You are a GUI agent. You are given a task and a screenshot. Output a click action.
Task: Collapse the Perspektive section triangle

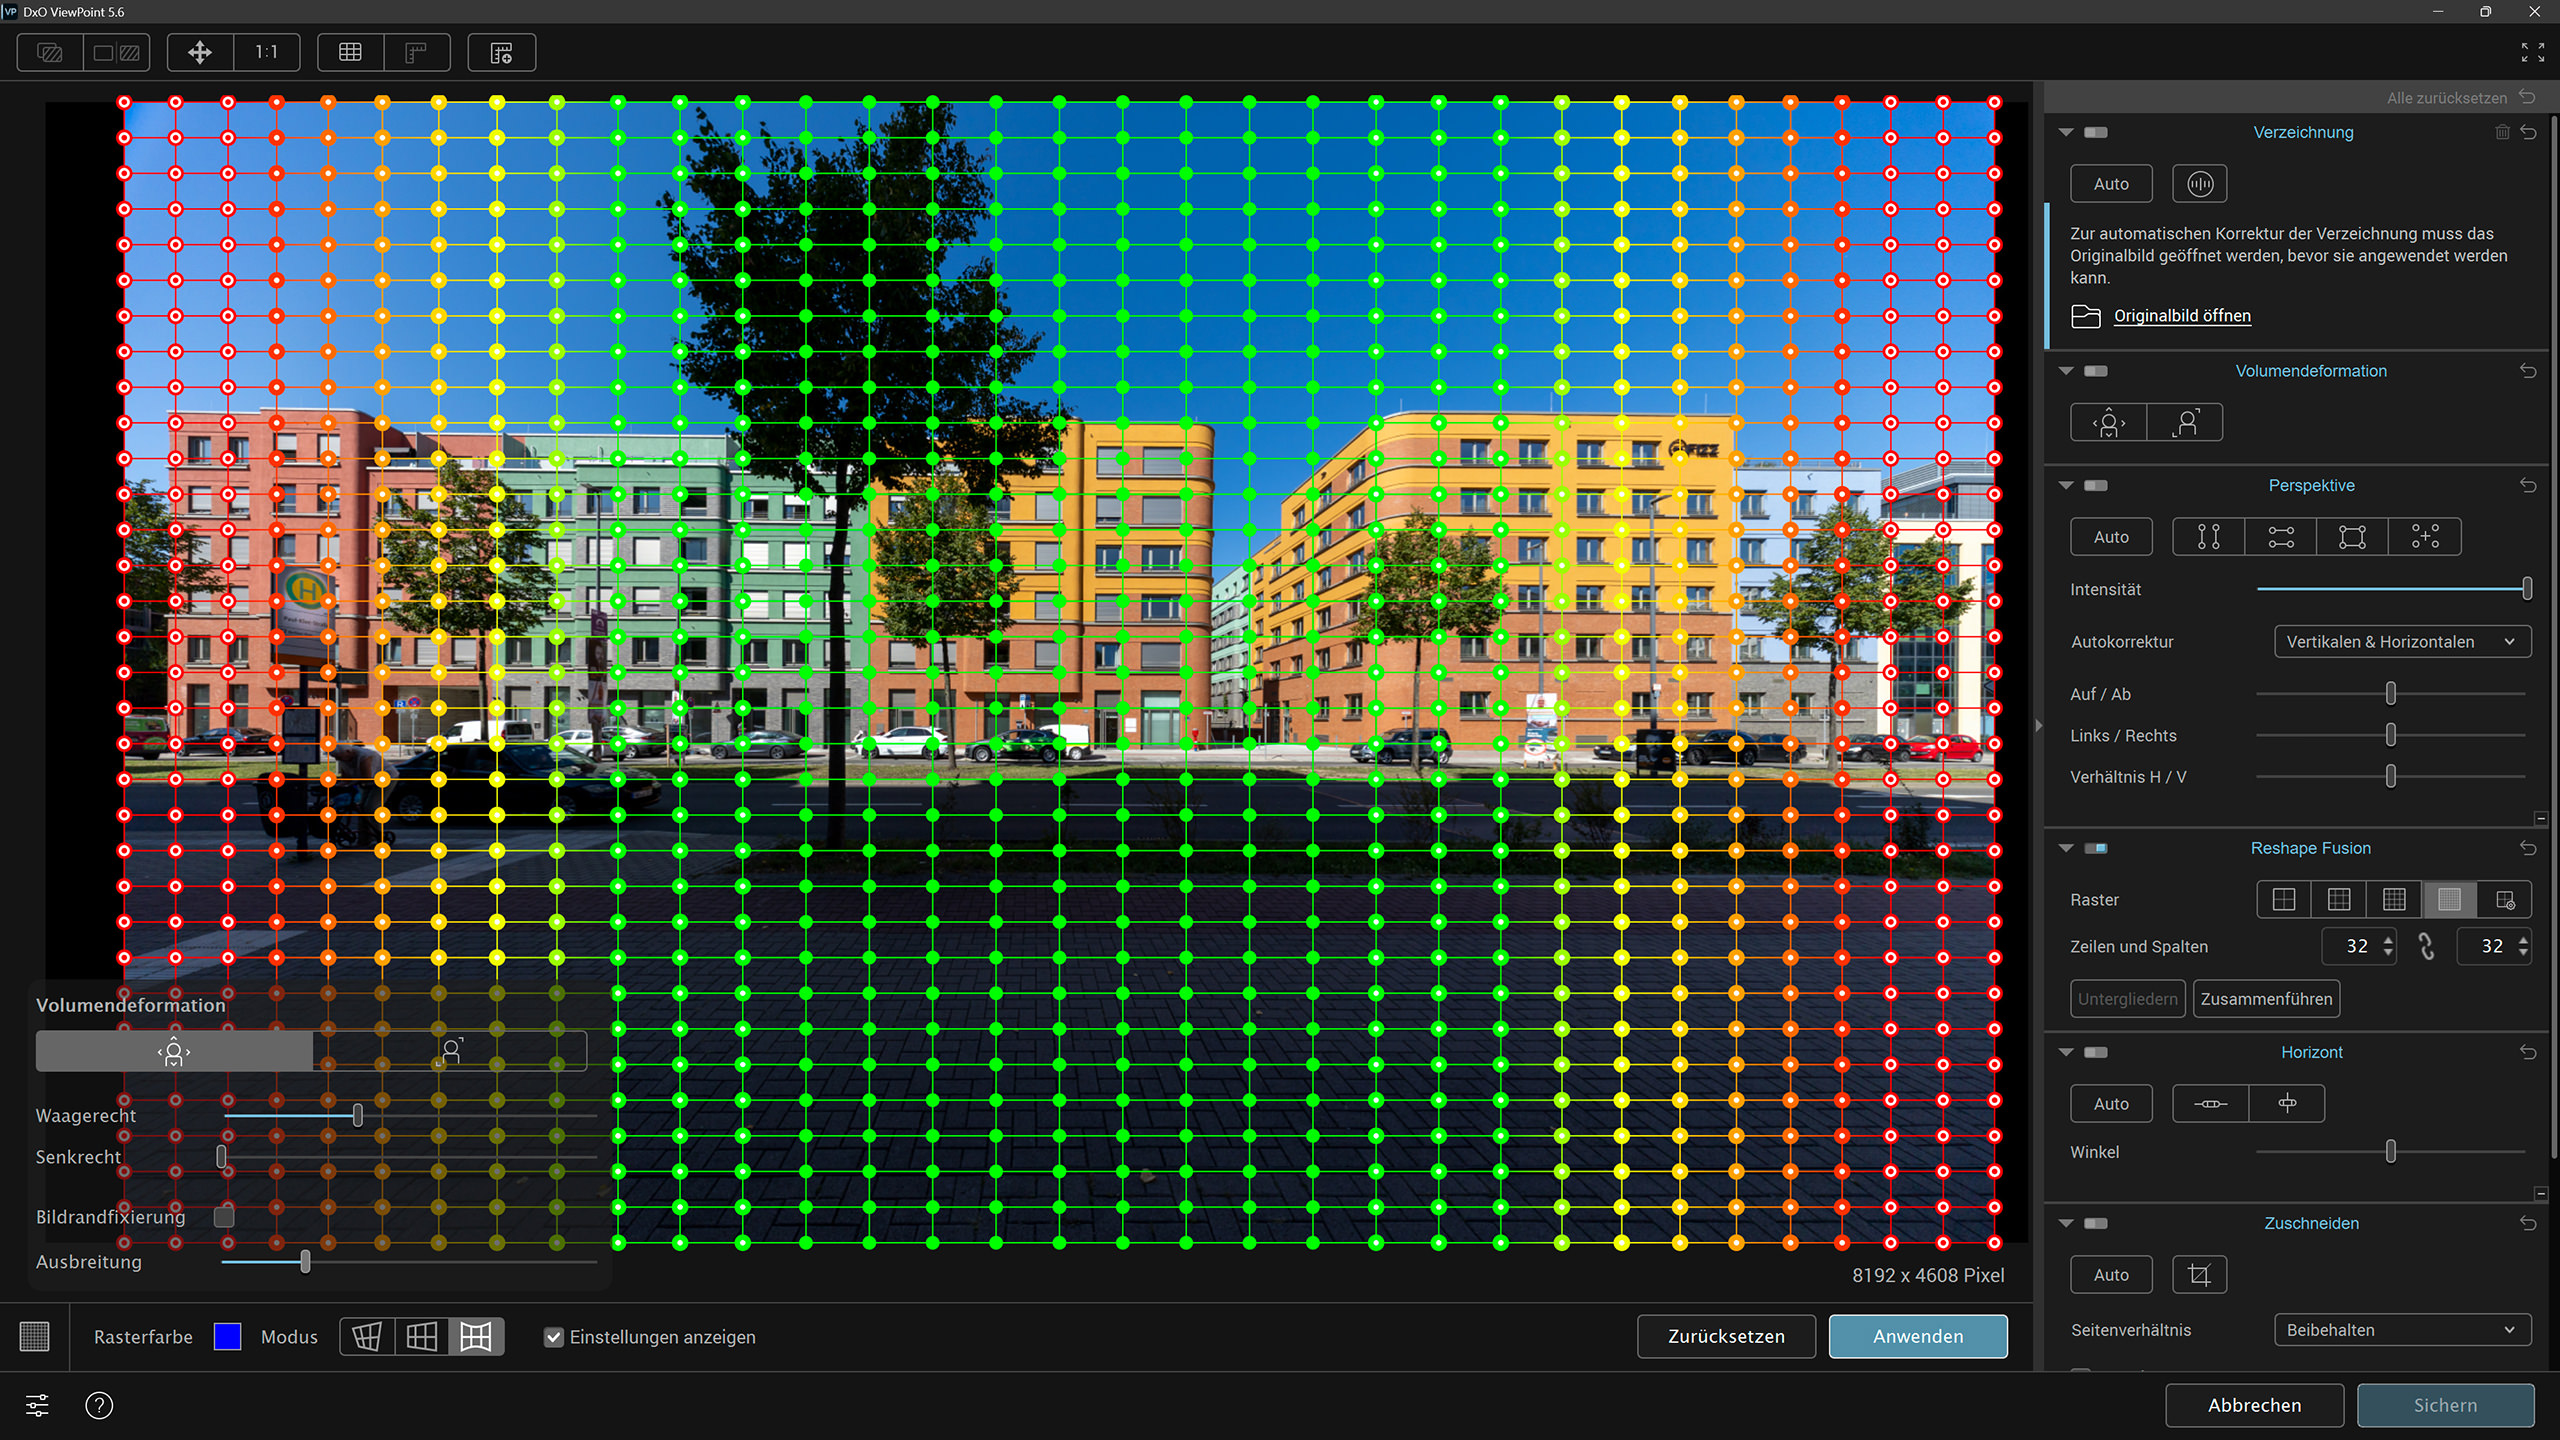(x=2066, y=485)
